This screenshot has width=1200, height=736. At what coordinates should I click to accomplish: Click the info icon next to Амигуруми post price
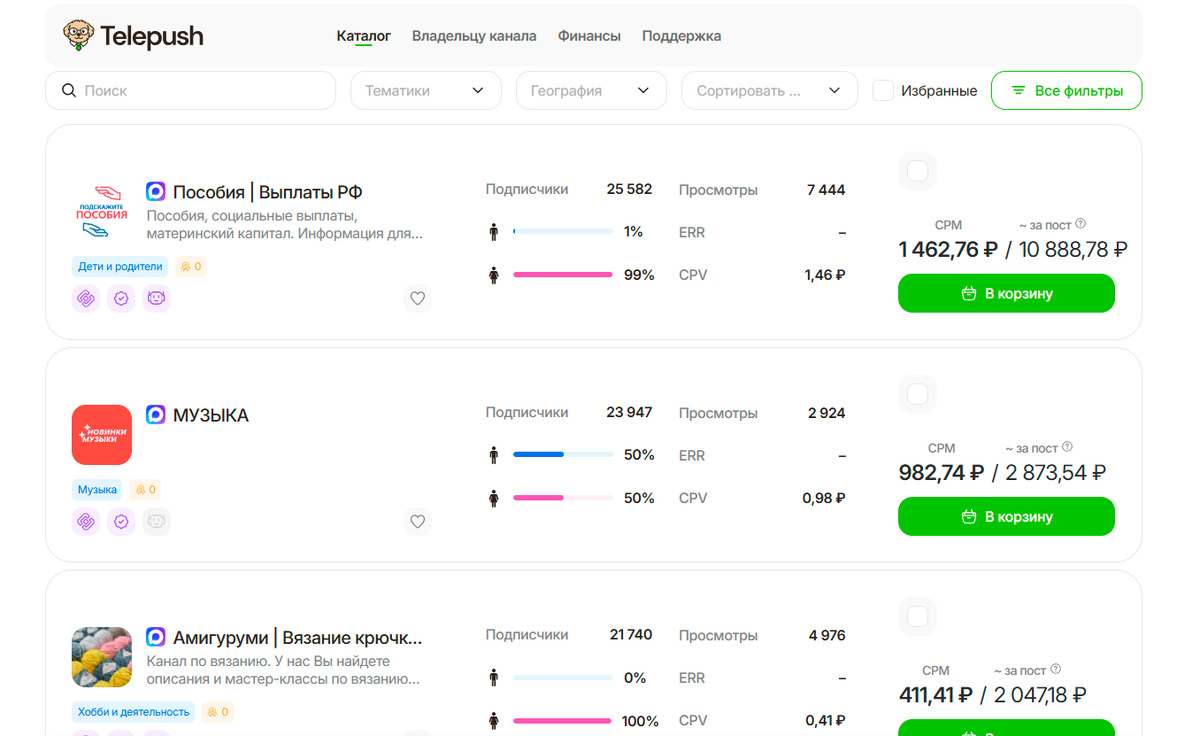(1055, 669)
